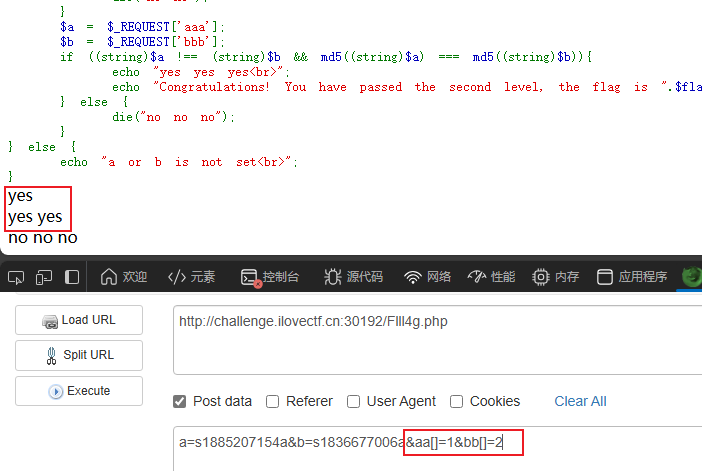Focus the URL field with challenge.ilovectf.cn address
This screenshot has height=471, width=702.
[x=437, y=340]
